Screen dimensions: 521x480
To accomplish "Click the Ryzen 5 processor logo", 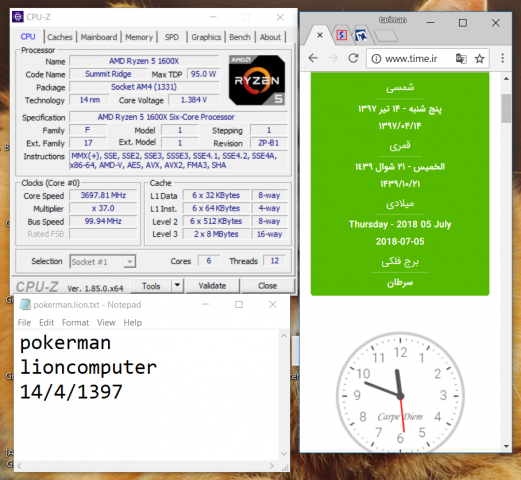I will click(x=257, y=80).
